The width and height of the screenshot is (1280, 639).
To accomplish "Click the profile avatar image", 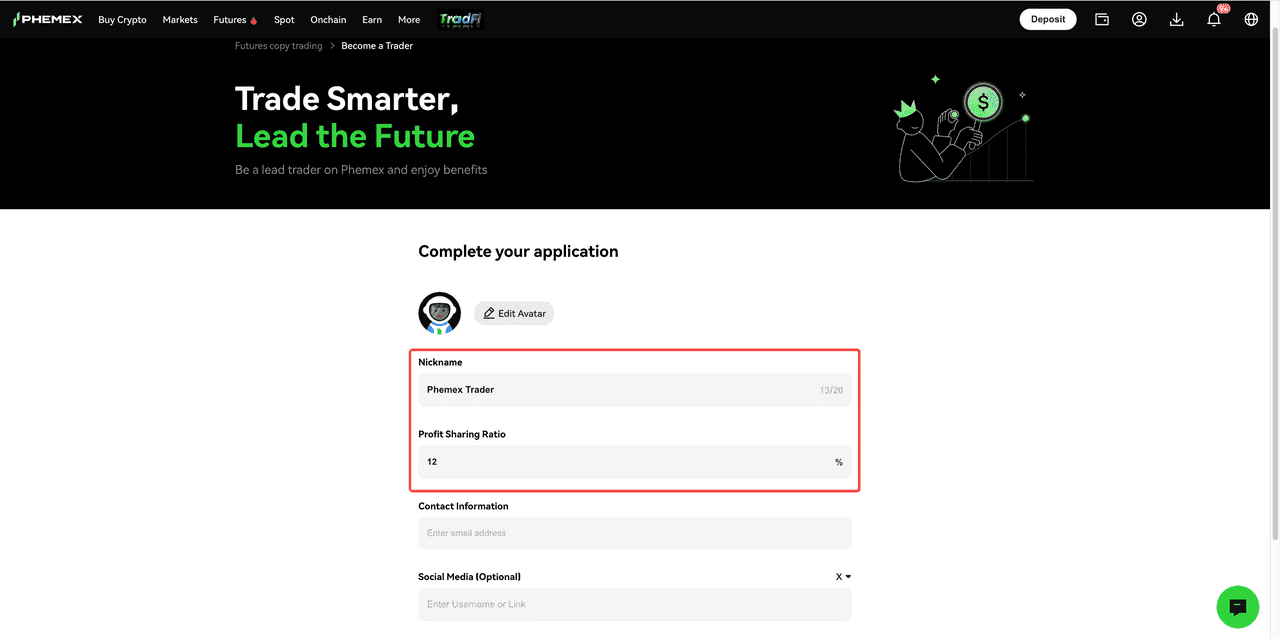I will point(439,313).
